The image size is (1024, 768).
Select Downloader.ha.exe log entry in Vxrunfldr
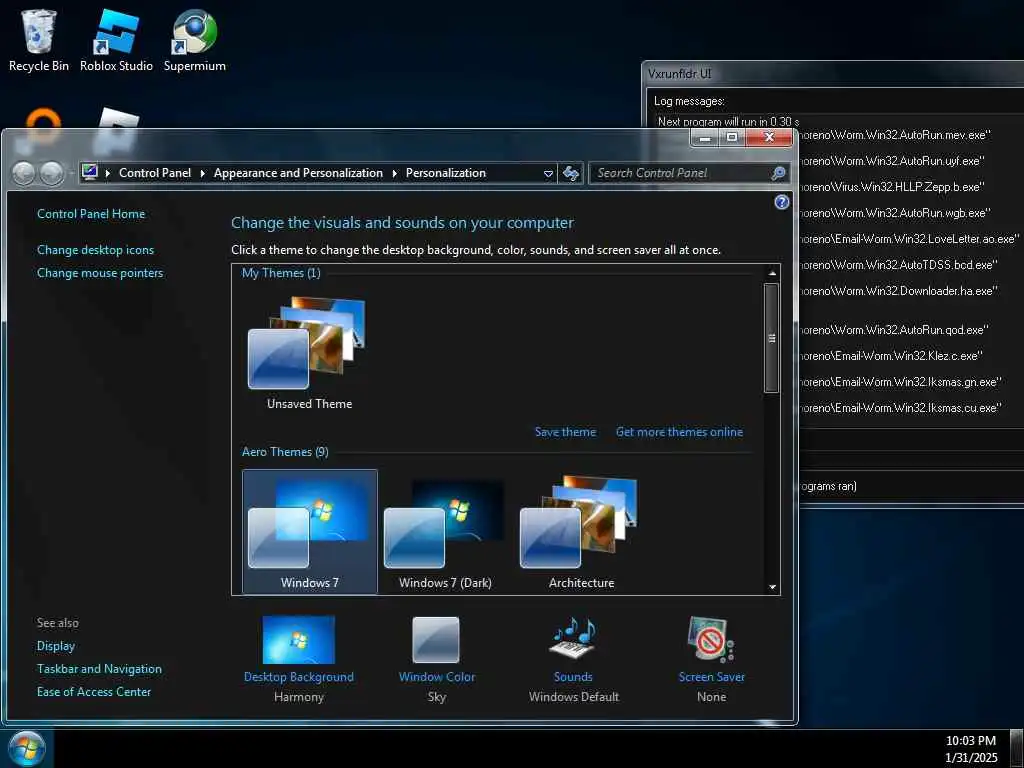[898, 291]
